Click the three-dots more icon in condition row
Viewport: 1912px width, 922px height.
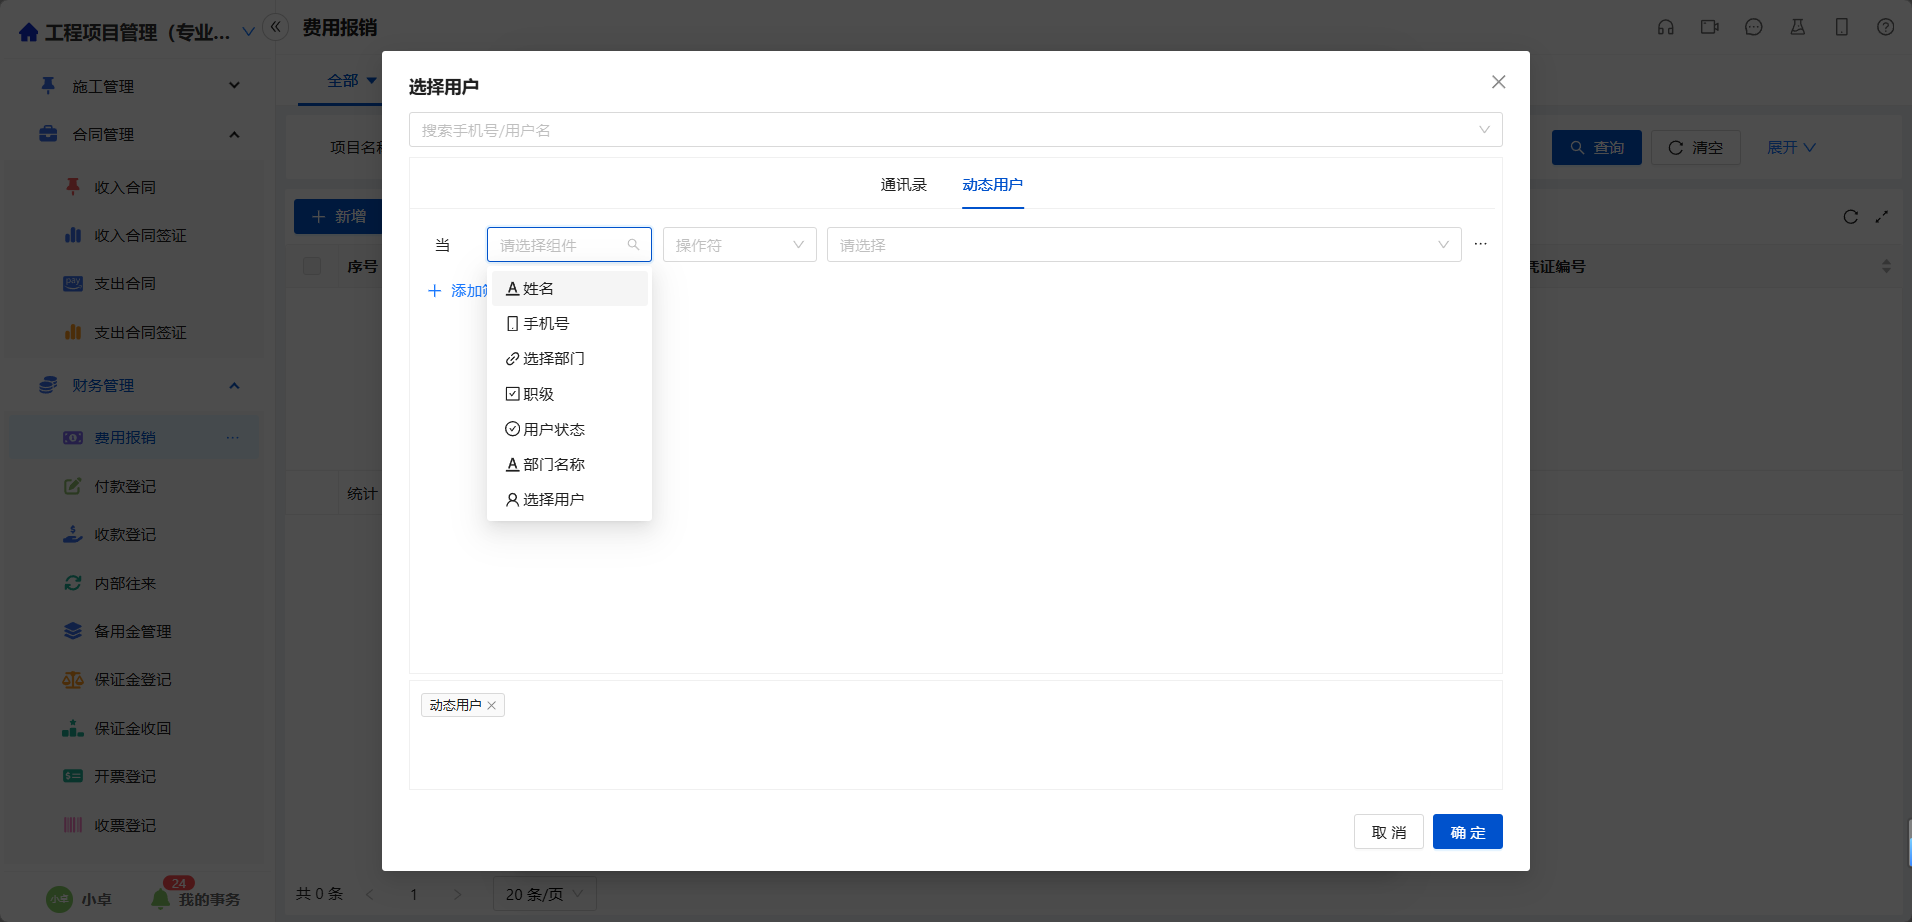(1481, 244)
